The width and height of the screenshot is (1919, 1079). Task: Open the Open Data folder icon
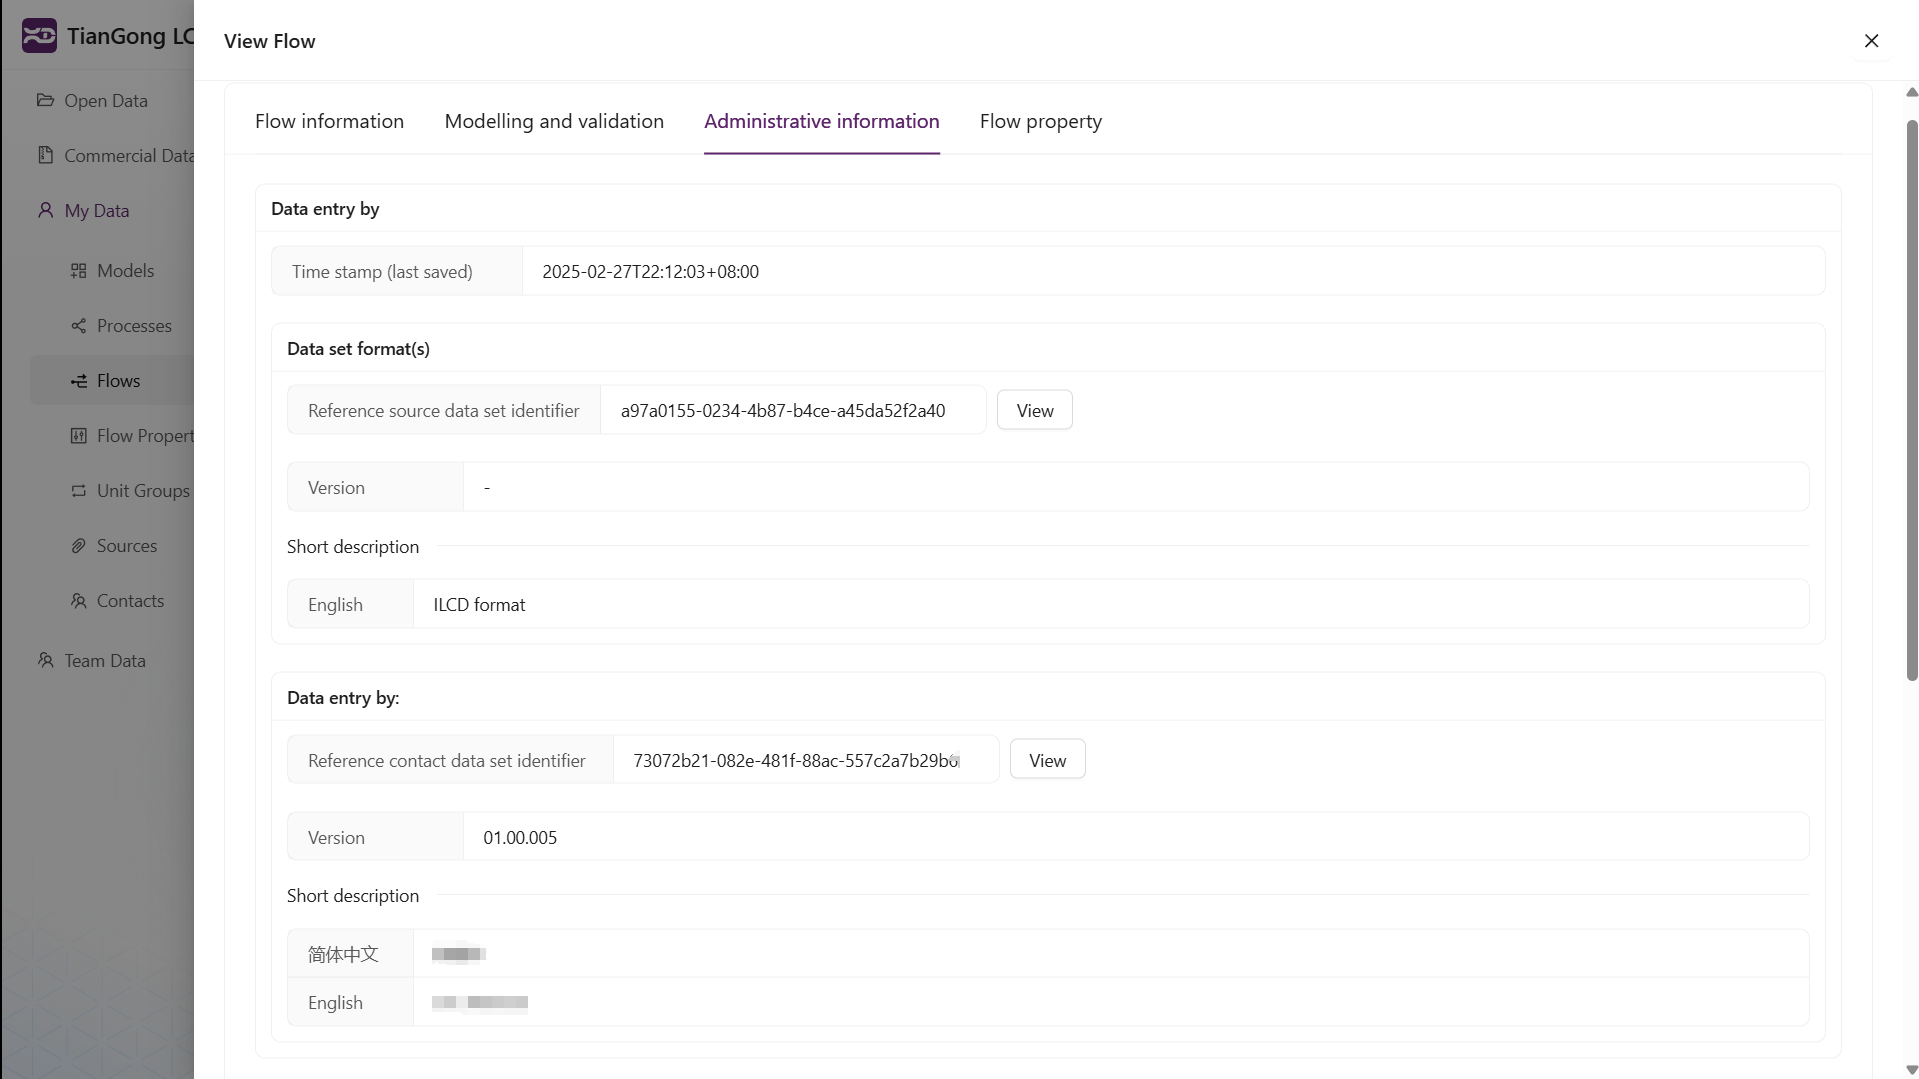pos(45,100)
